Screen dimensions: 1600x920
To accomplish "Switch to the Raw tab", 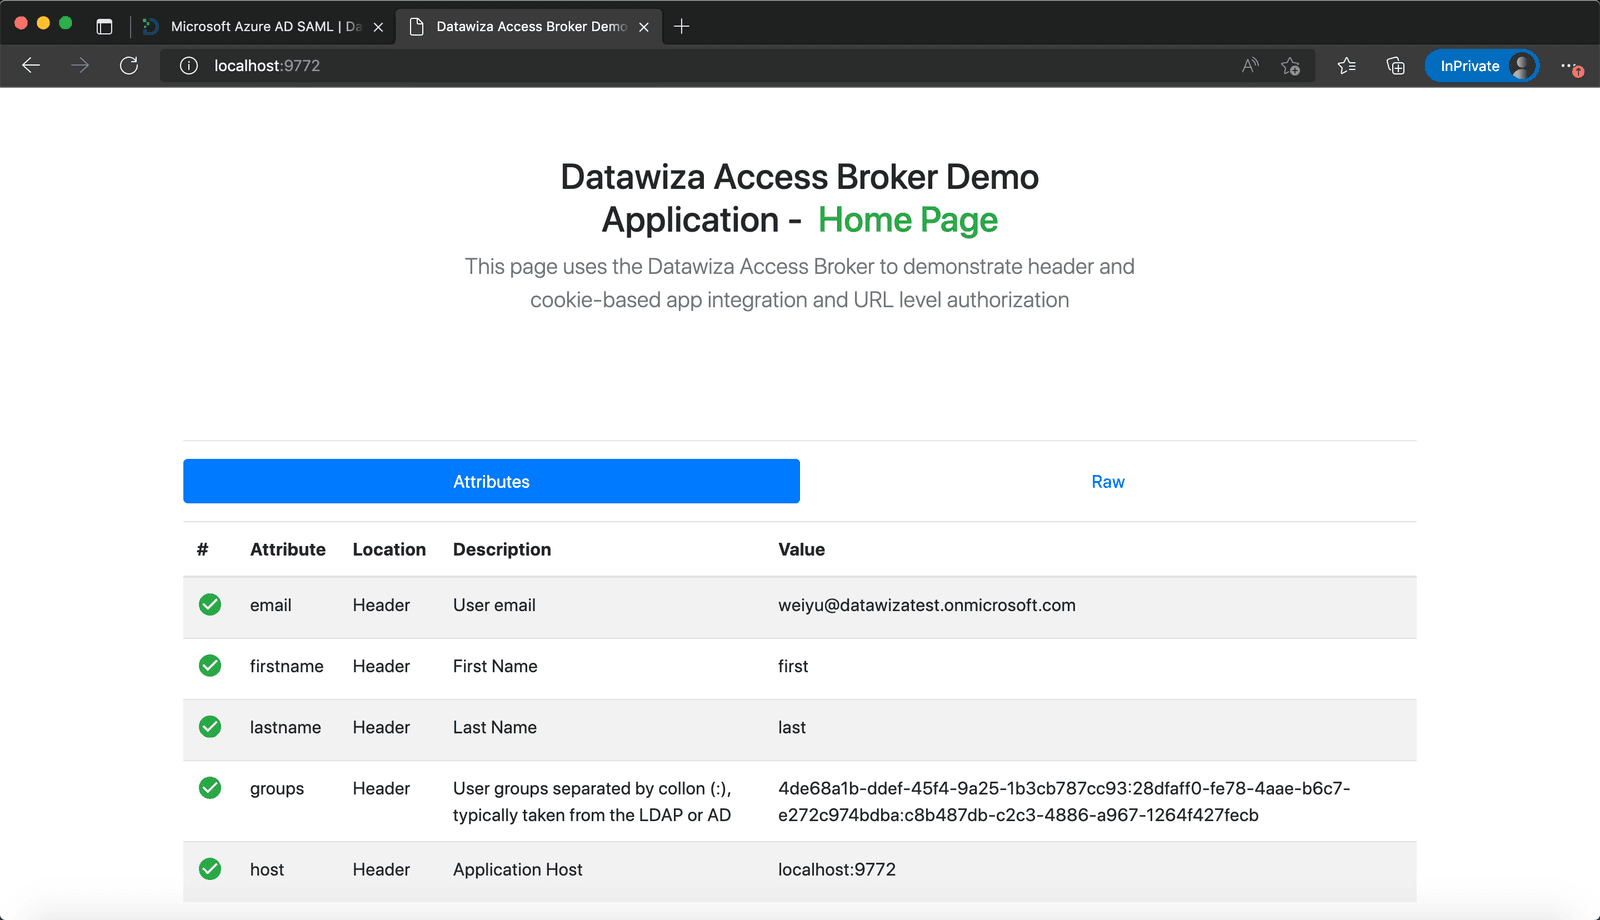I will [1108, 481].
